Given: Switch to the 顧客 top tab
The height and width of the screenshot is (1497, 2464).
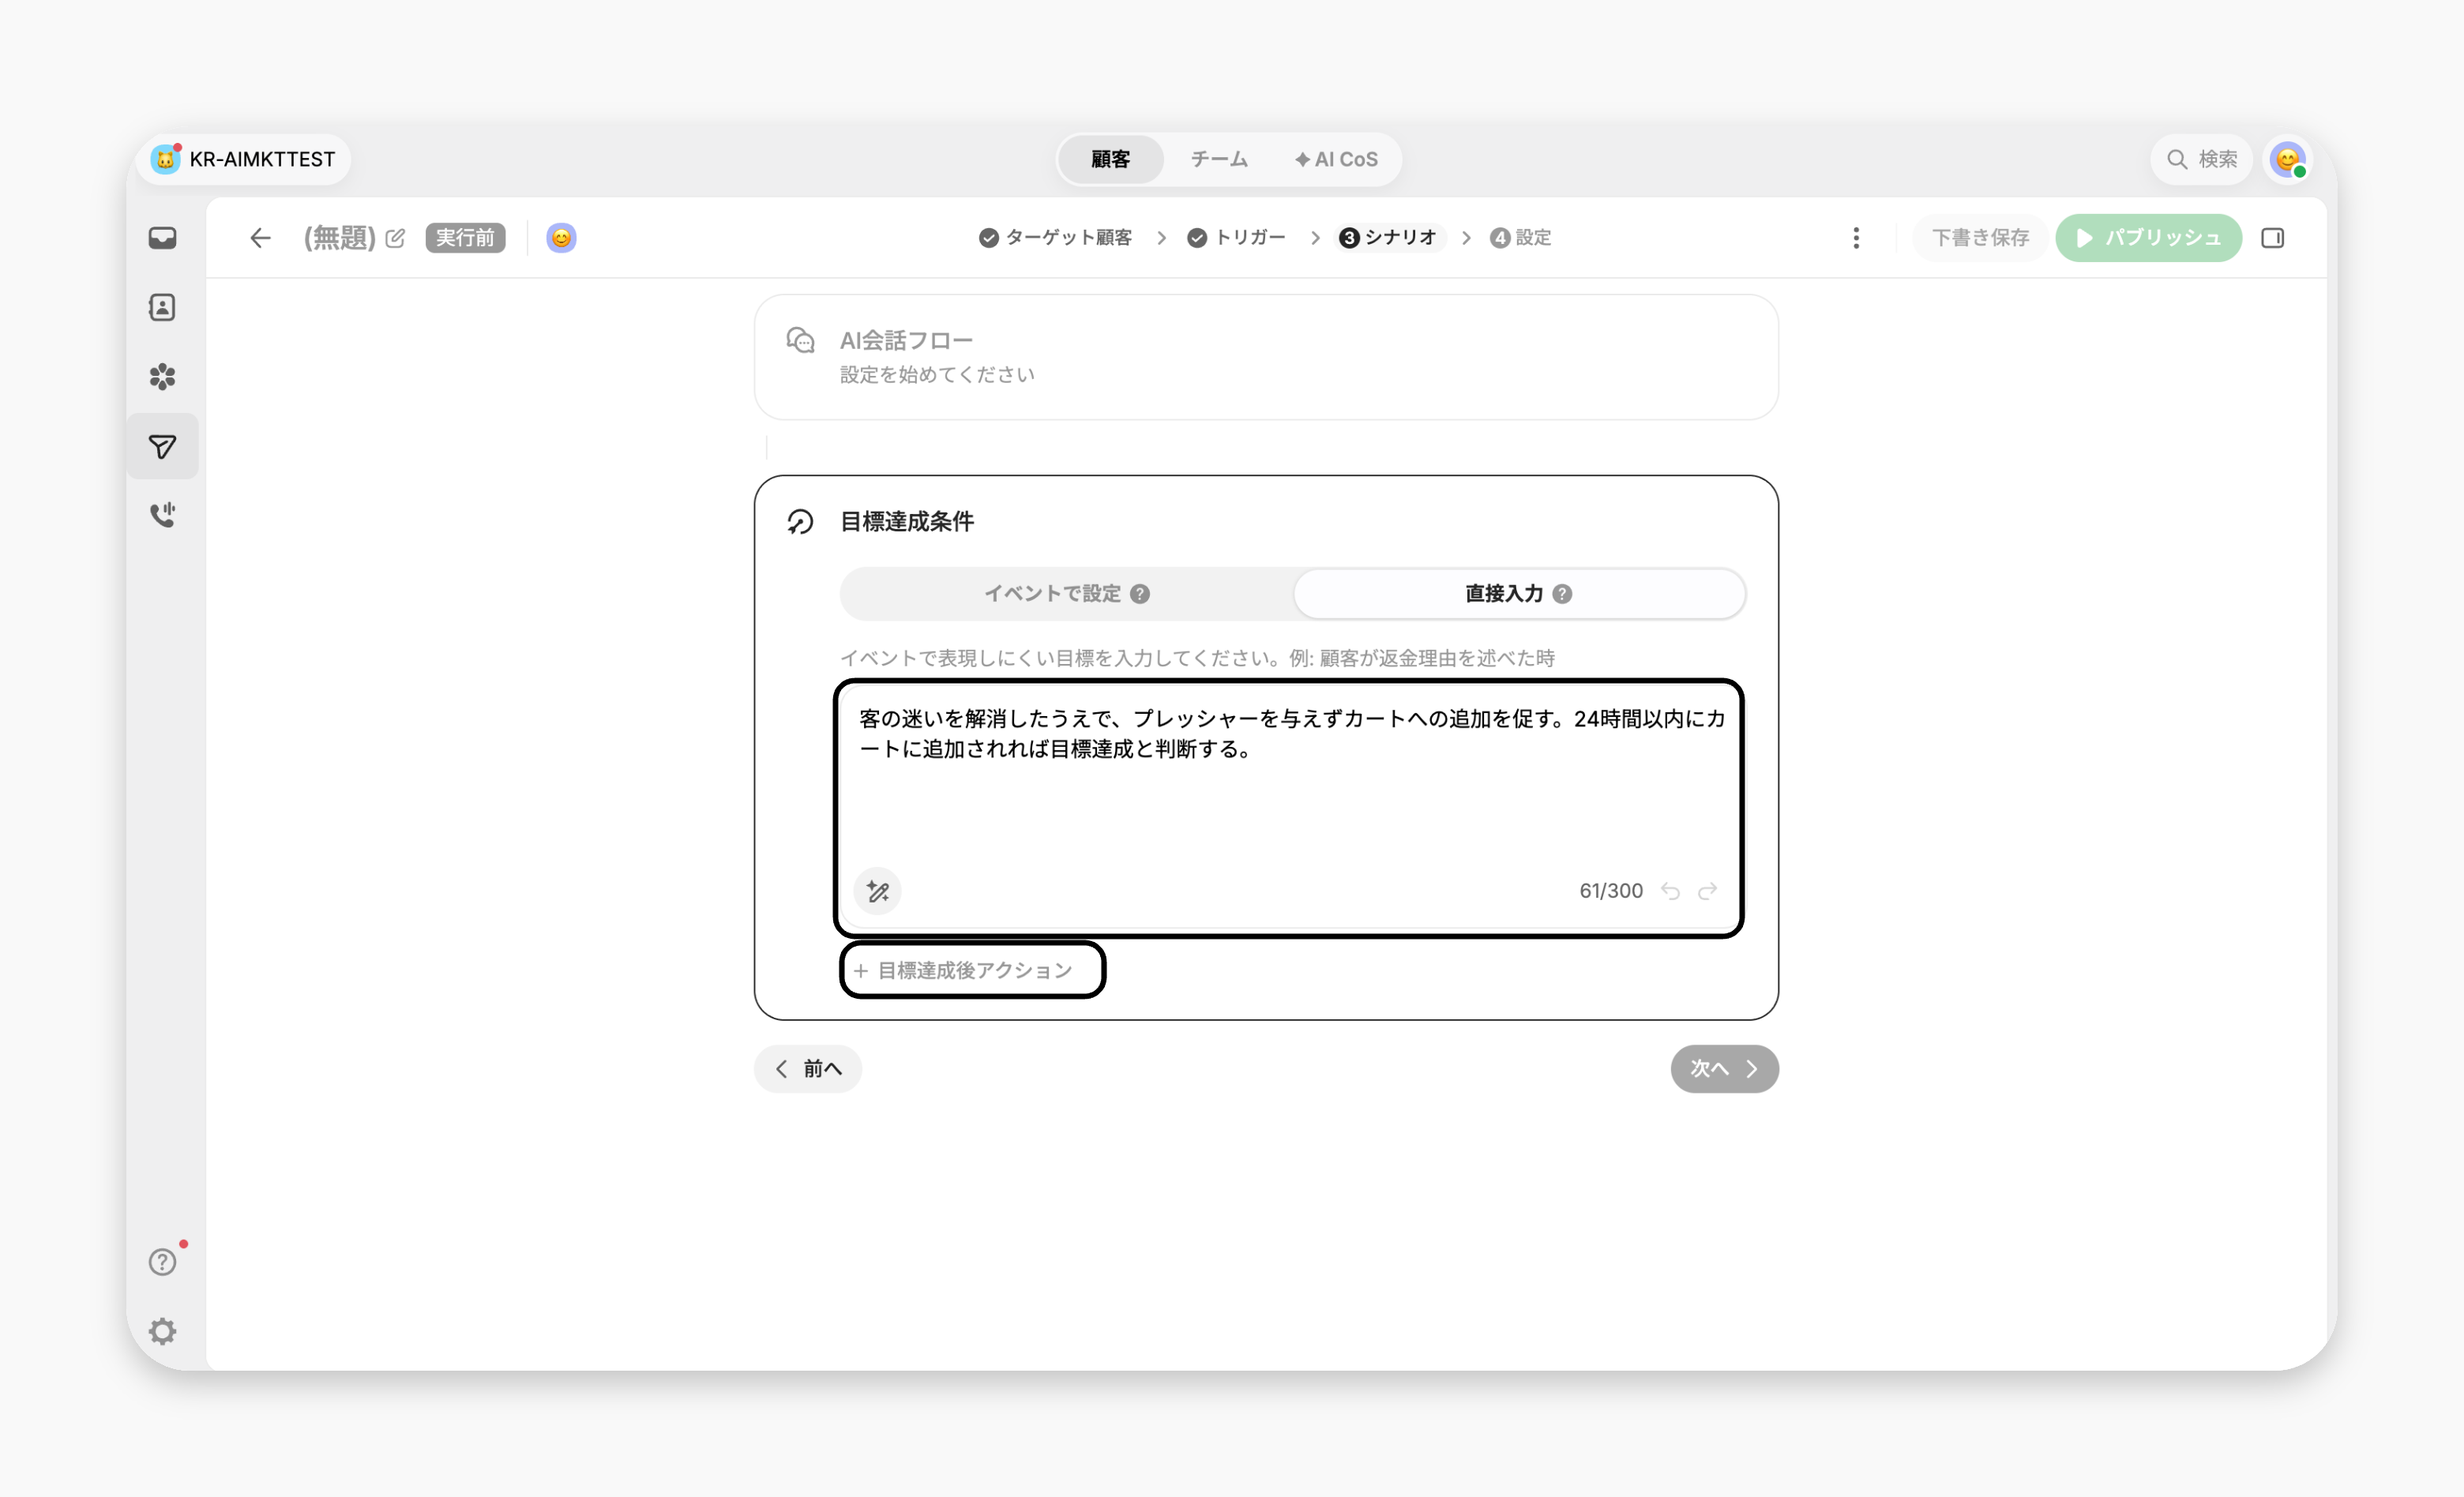Looking at the screenshot, I should click(x=1110, y=159).
